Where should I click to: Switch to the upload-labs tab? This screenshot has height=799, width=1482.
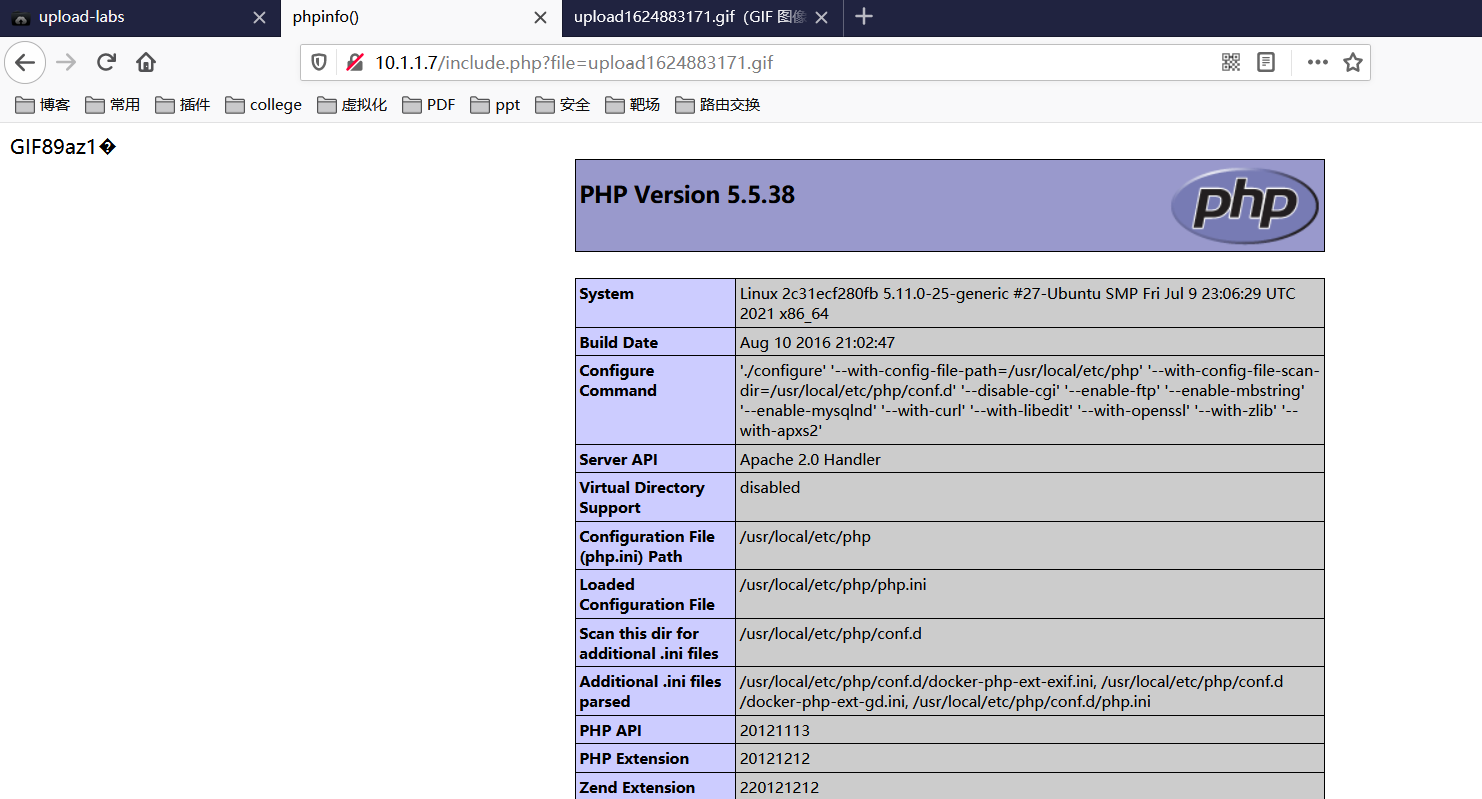140,17
